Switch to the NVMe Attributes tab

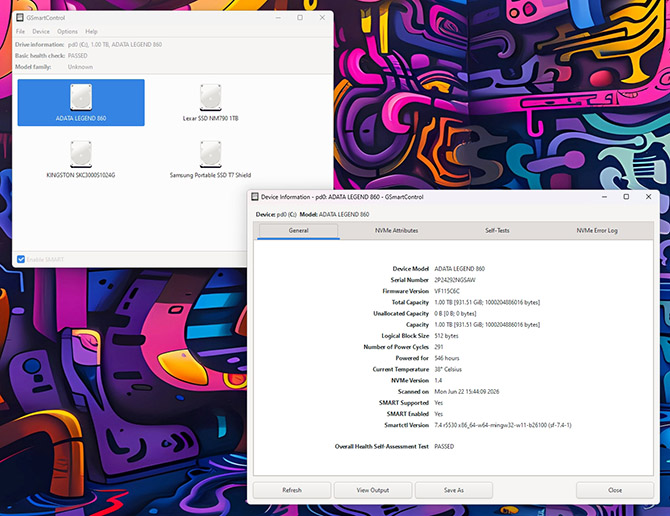[x=397, y=231]
